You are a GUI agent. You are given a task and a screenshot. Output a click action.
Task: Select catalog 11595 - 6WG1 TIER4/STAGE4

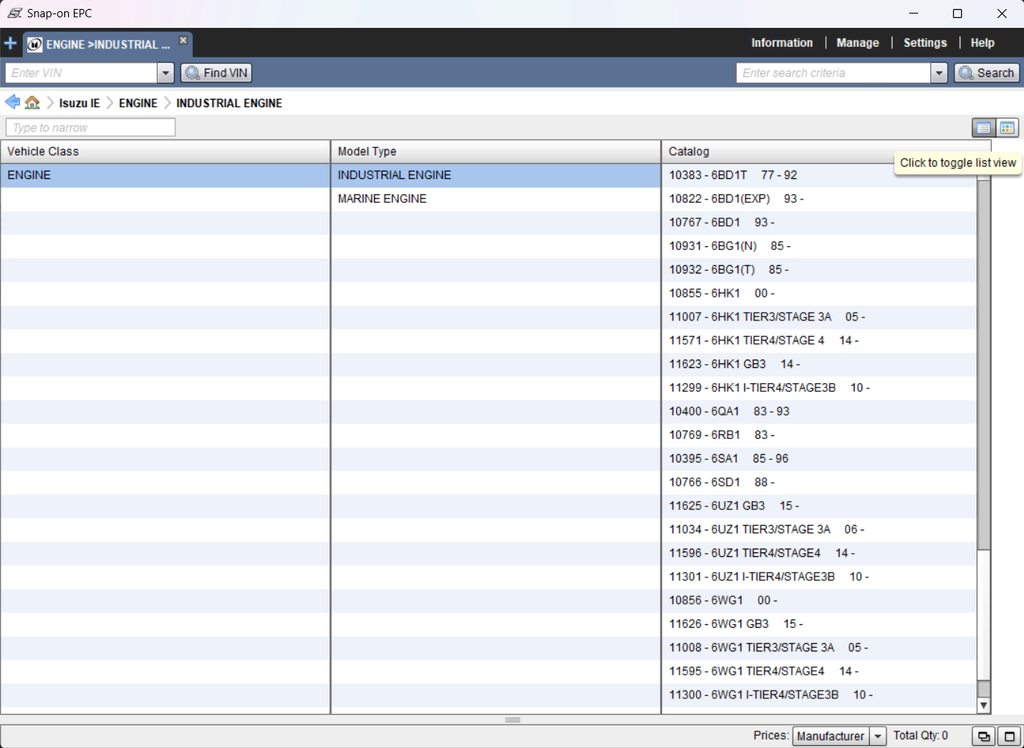(819, 671)
